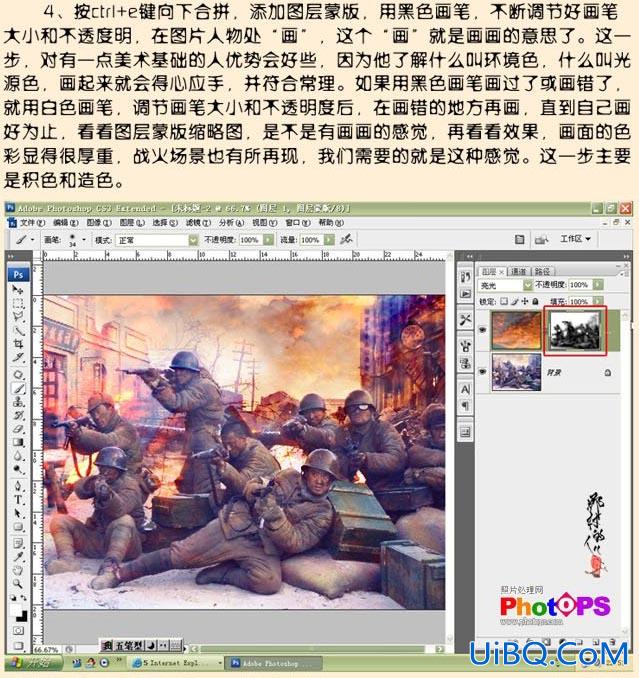Open layer blend mode 亮光 dropdown
Viewport: 639px width, 678px height.
pyautogui.click(x=527, y=285)
